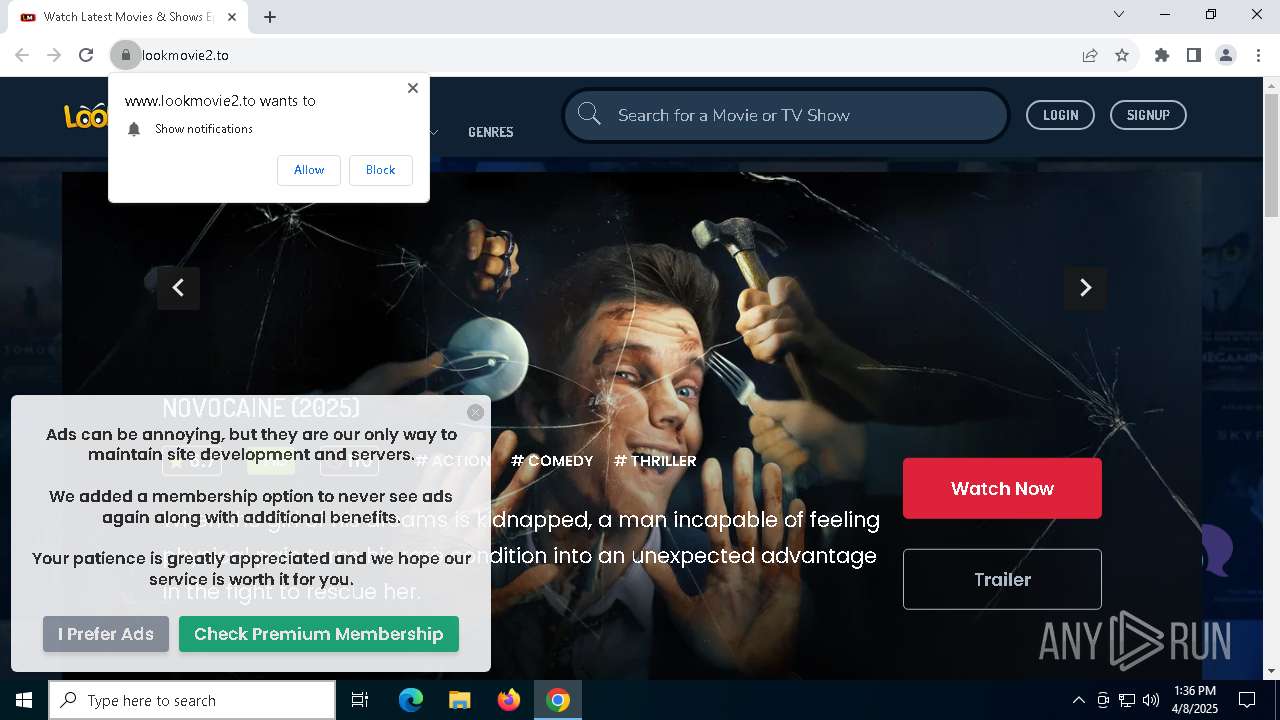Launch Firefox from the taskbar
1280x720 pixels.
coord(509,700)
